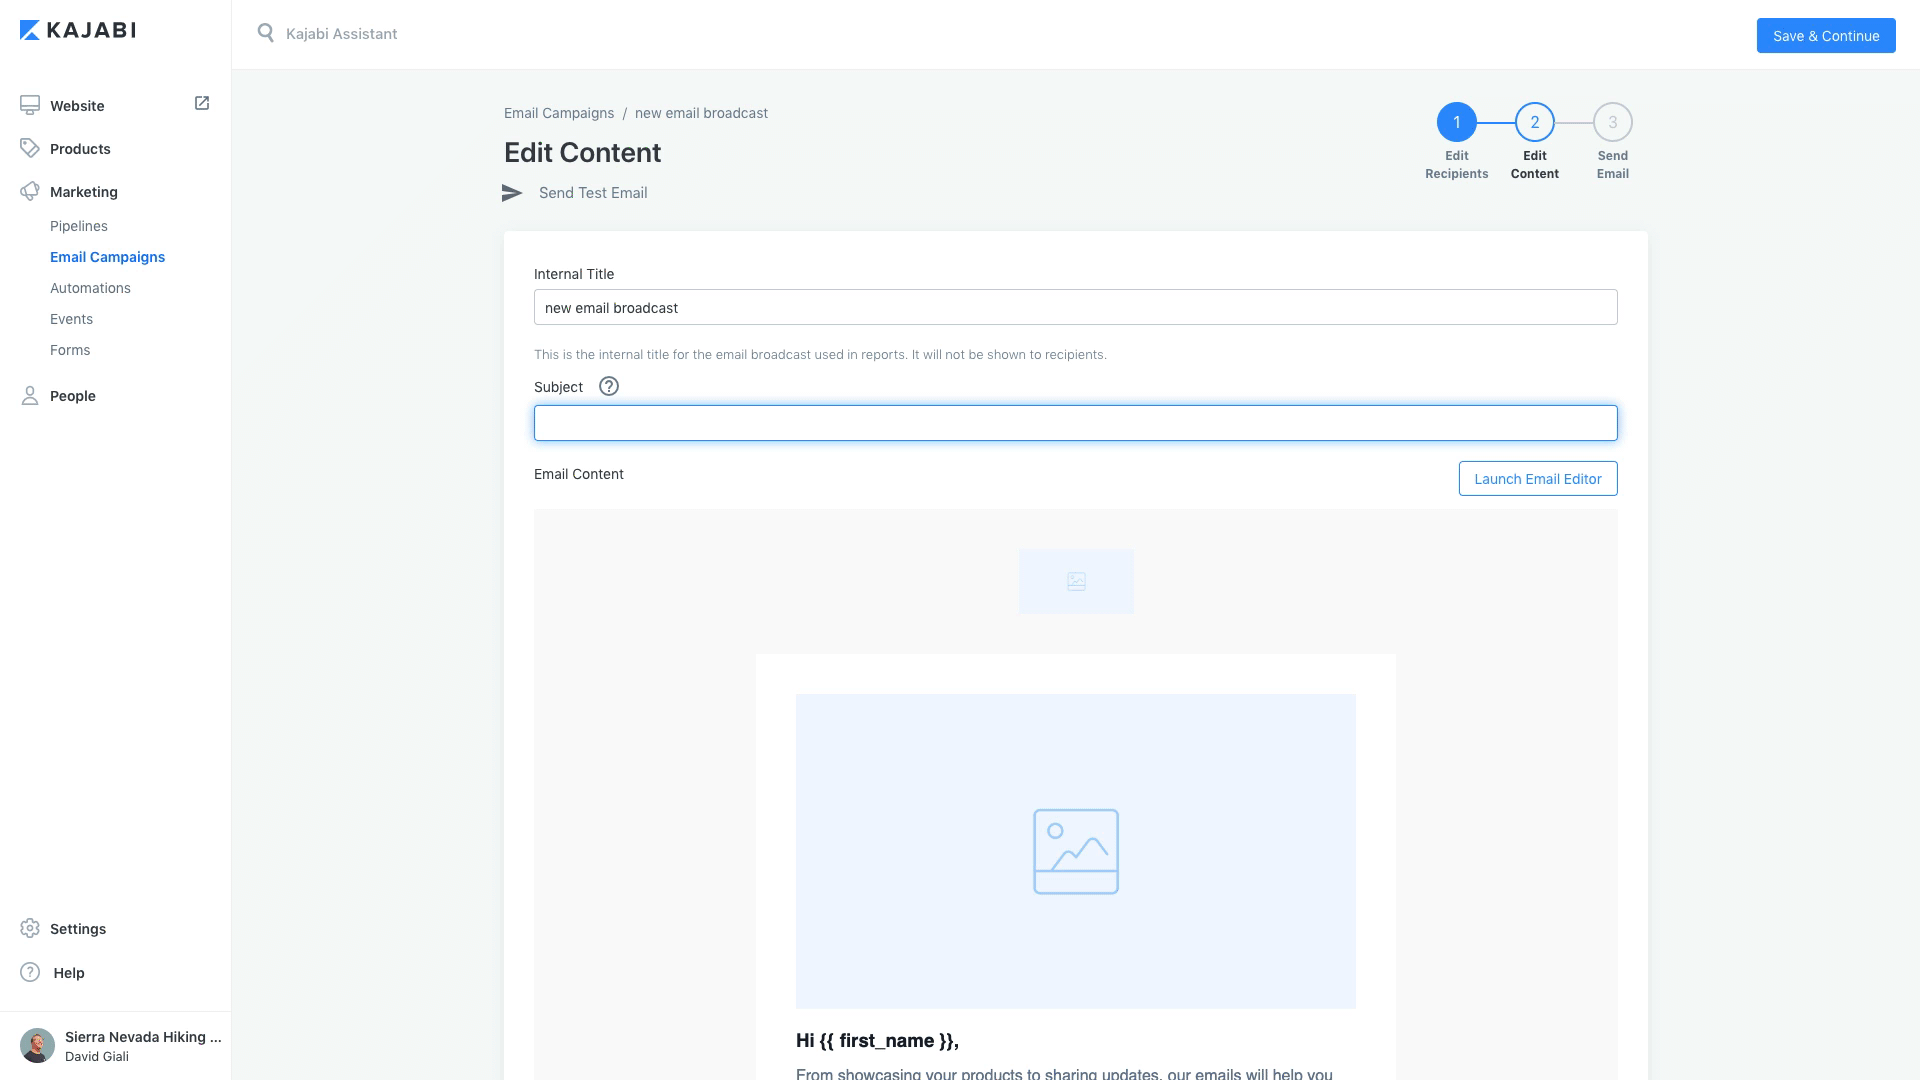Click the Subject help tooltip icon
The image size is (1920, 1080).
(x=609, y=386)
